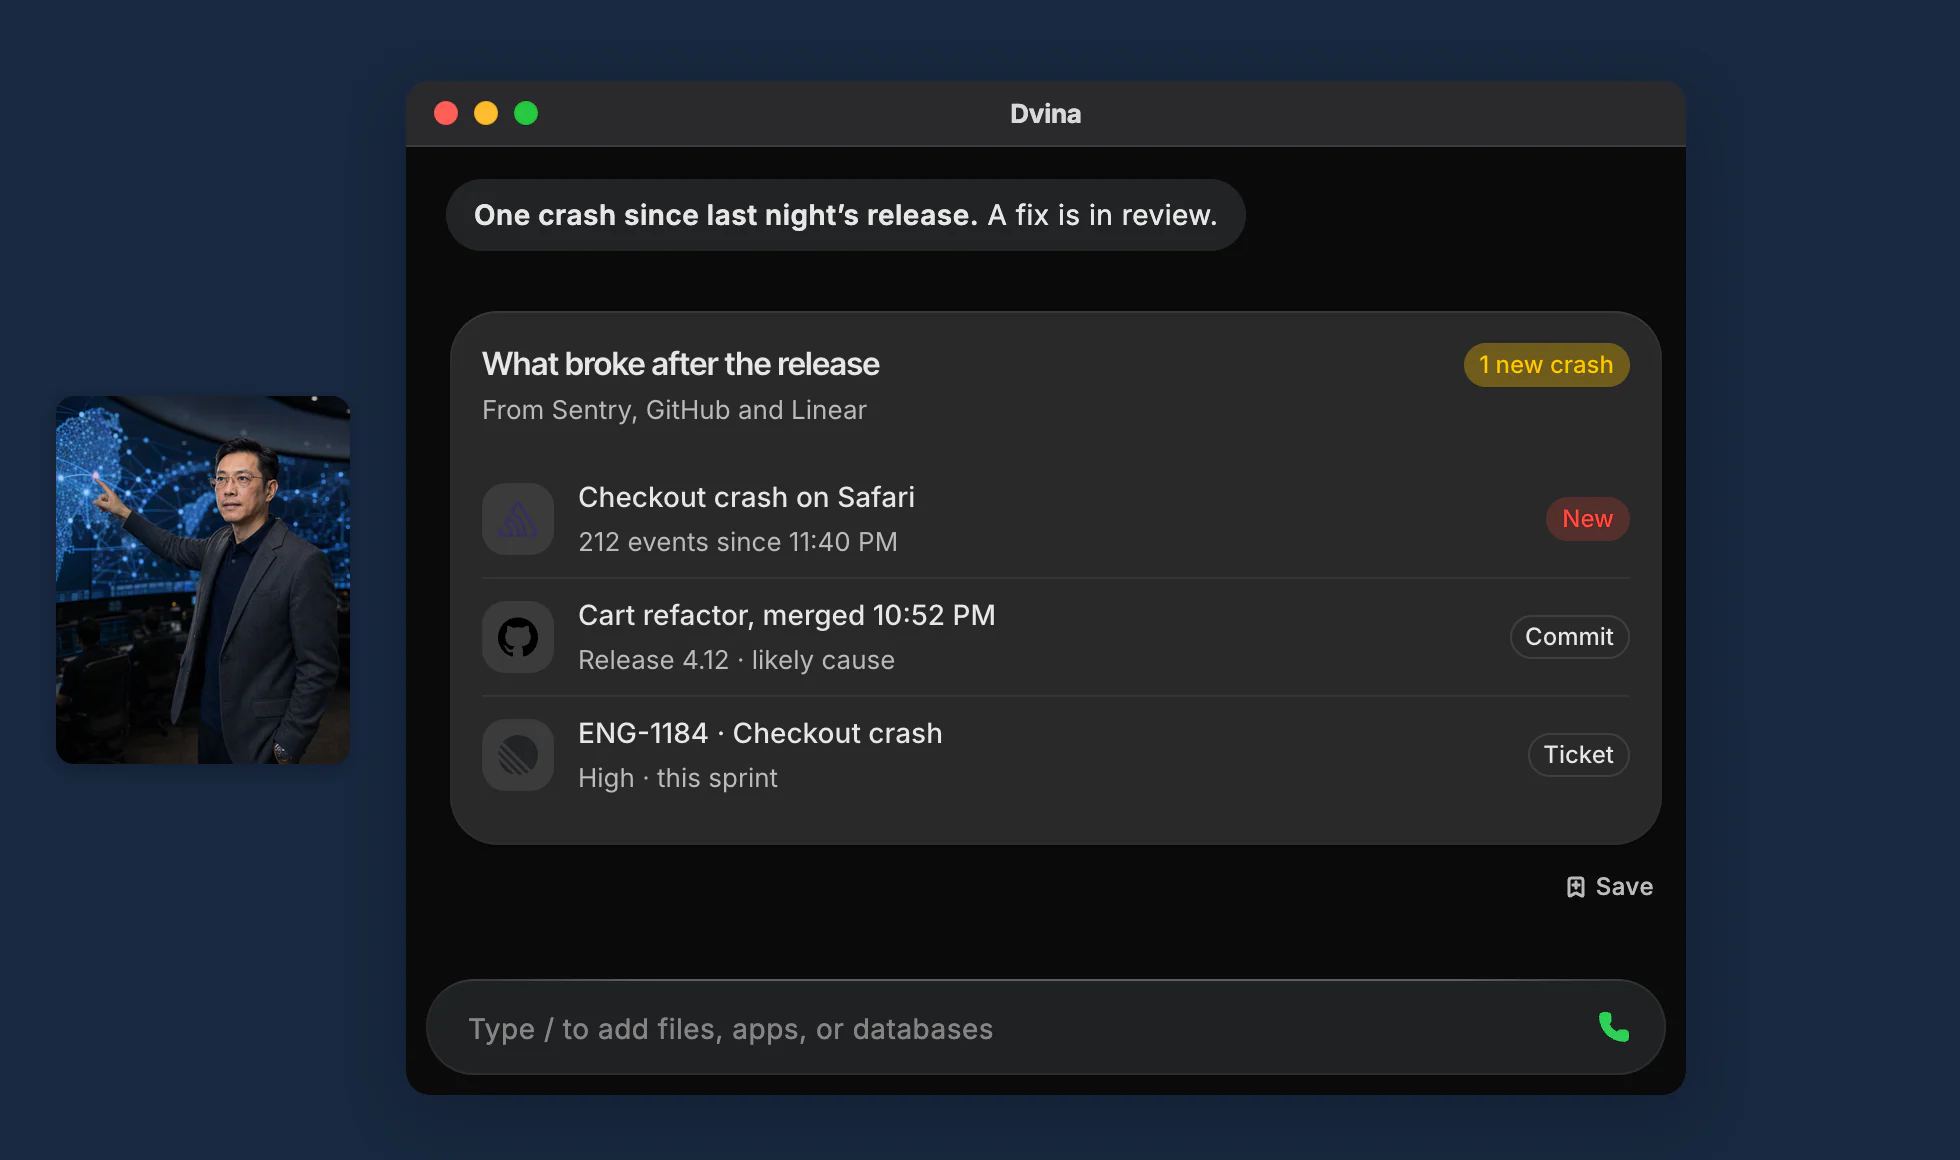
Task: Select 'Checkout crash on Safari' title
Action: [746, 497]
